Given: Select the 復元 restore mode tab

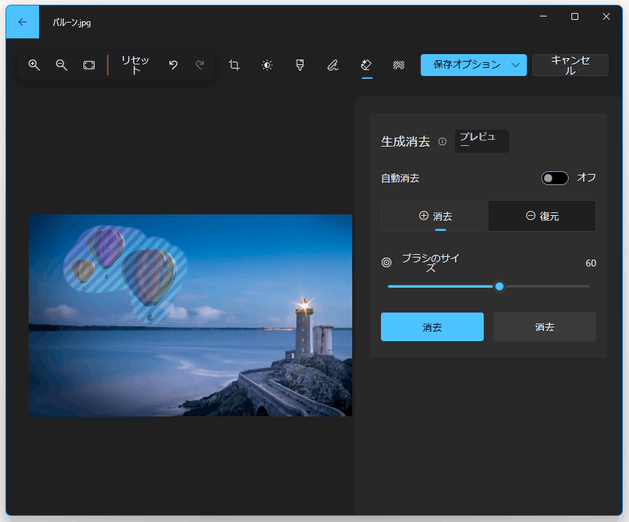Looking at the screenshot, I should click(x=542, y=216).
